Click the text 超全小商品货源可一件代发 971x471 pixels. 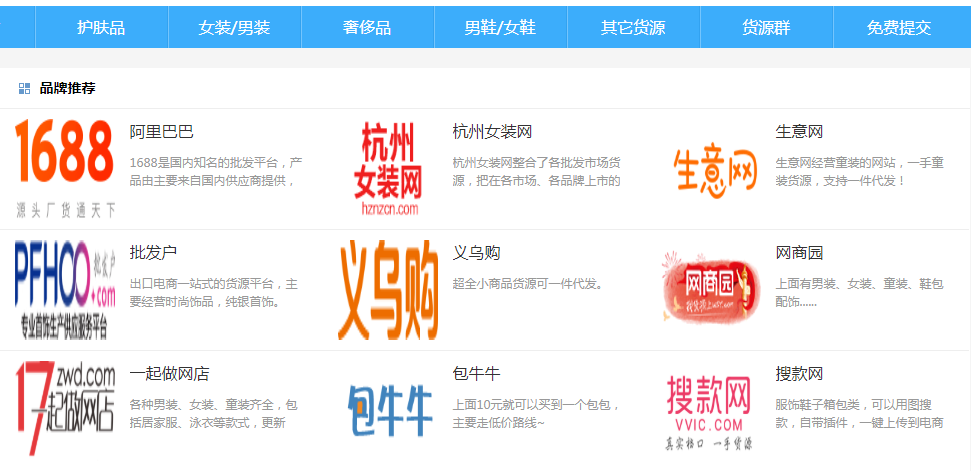528,284
